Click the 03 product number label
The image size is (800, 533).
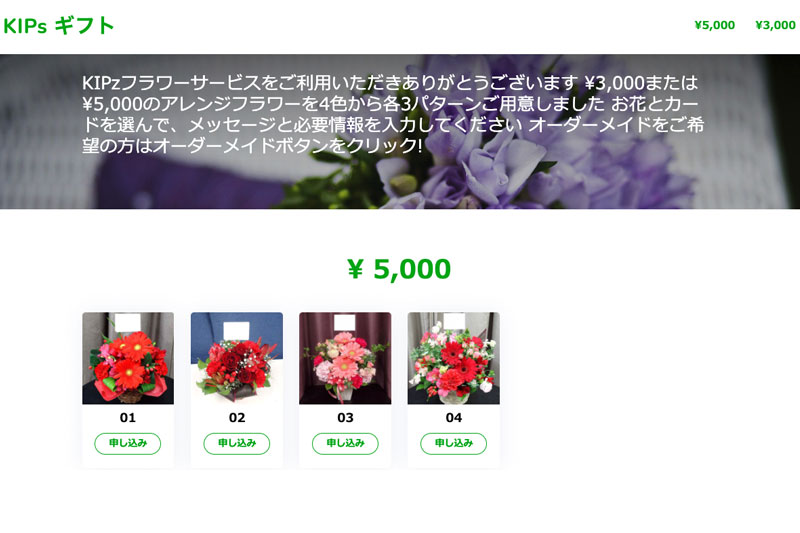point(345,418)
